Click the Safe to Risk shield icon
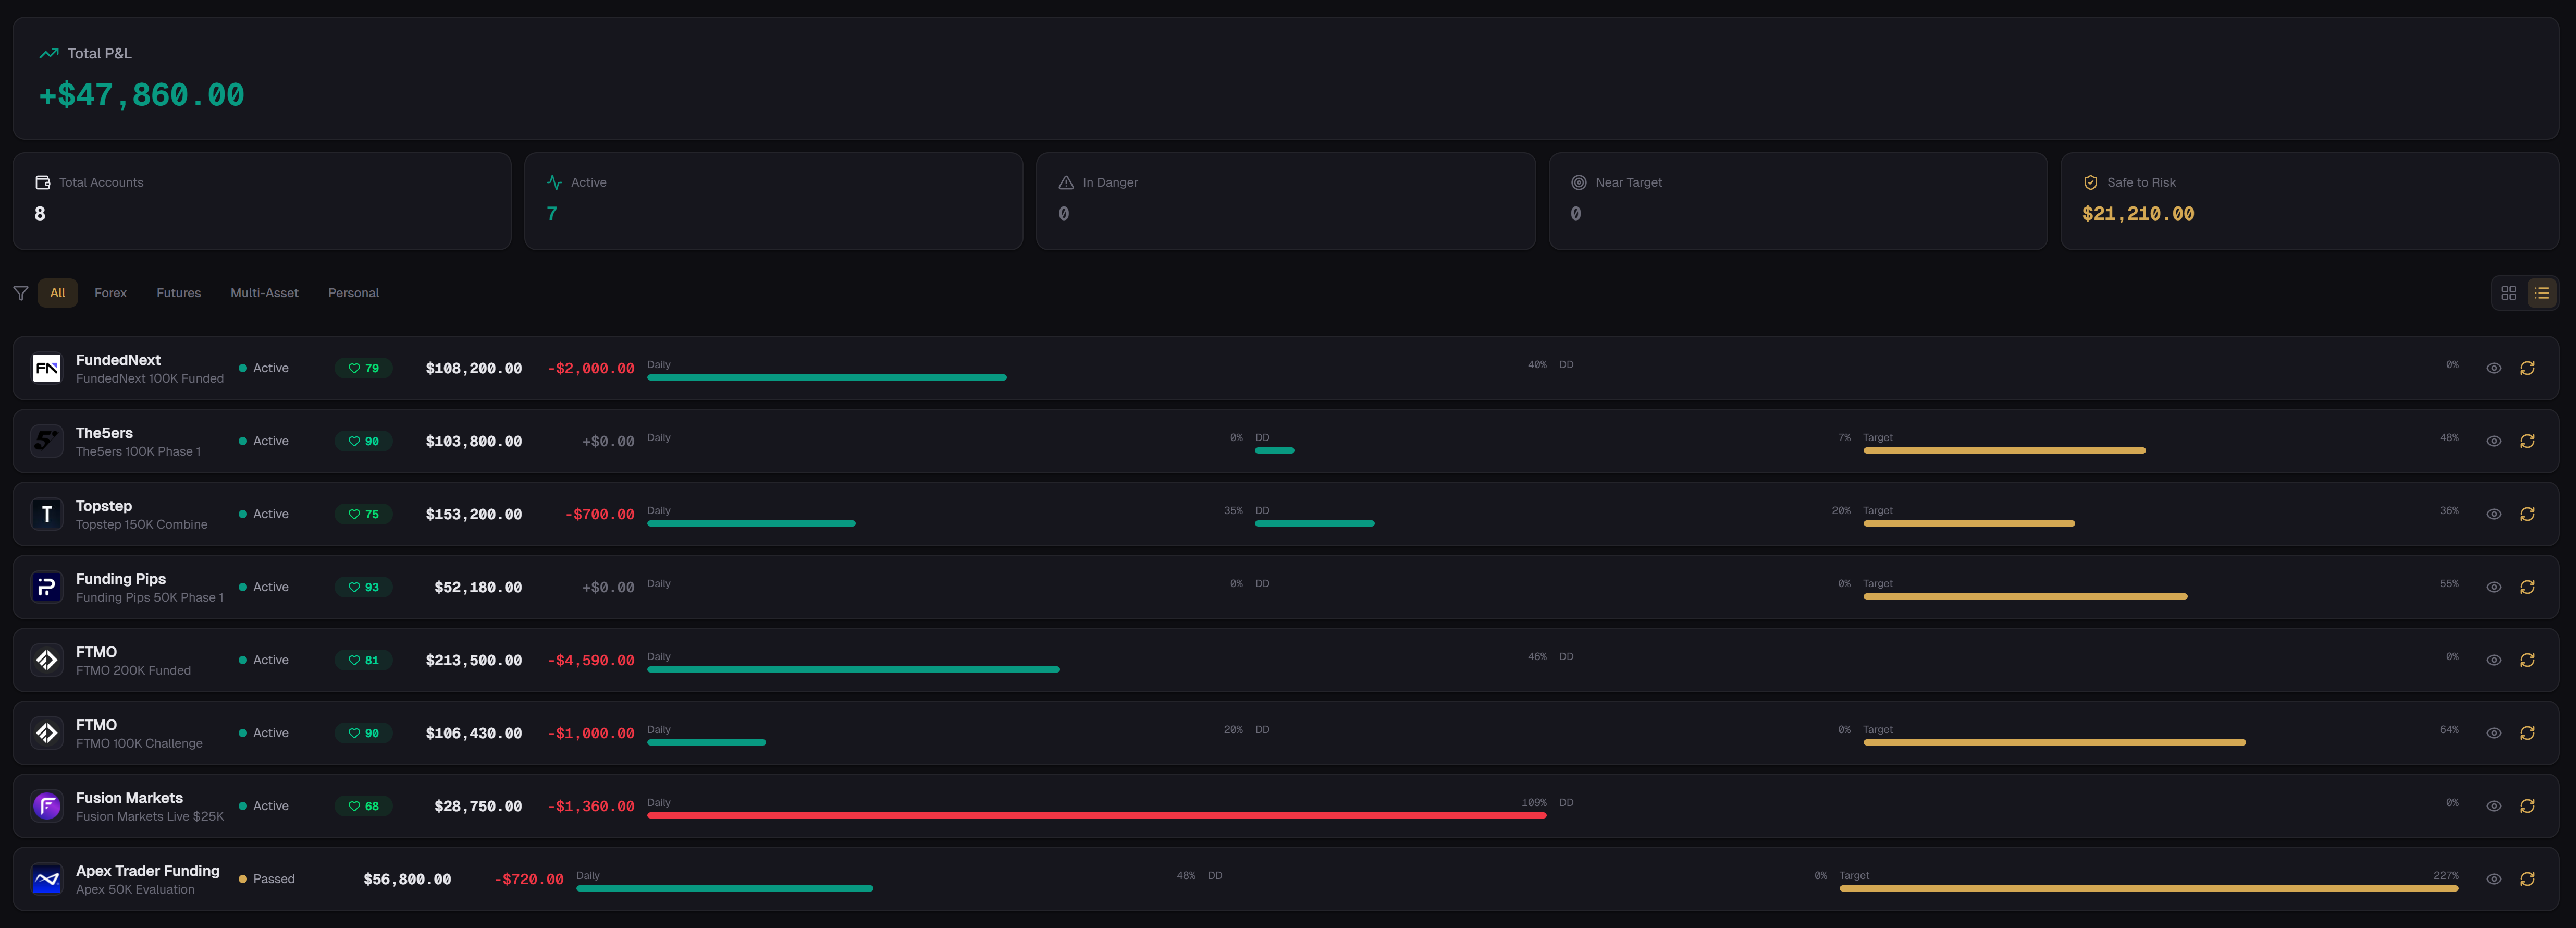 tap(2091, 182)
